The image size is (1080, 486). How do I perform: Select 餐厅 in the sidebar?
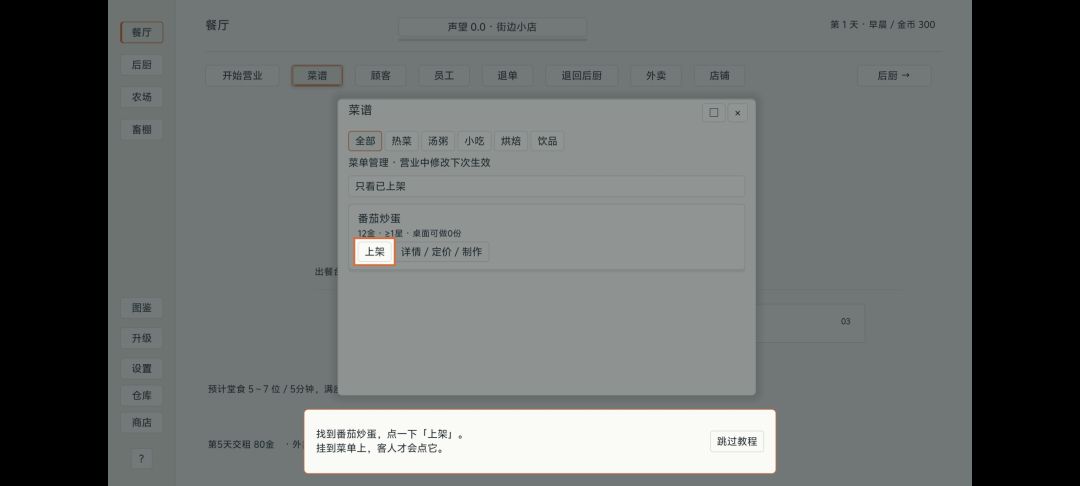coord(142,32)
